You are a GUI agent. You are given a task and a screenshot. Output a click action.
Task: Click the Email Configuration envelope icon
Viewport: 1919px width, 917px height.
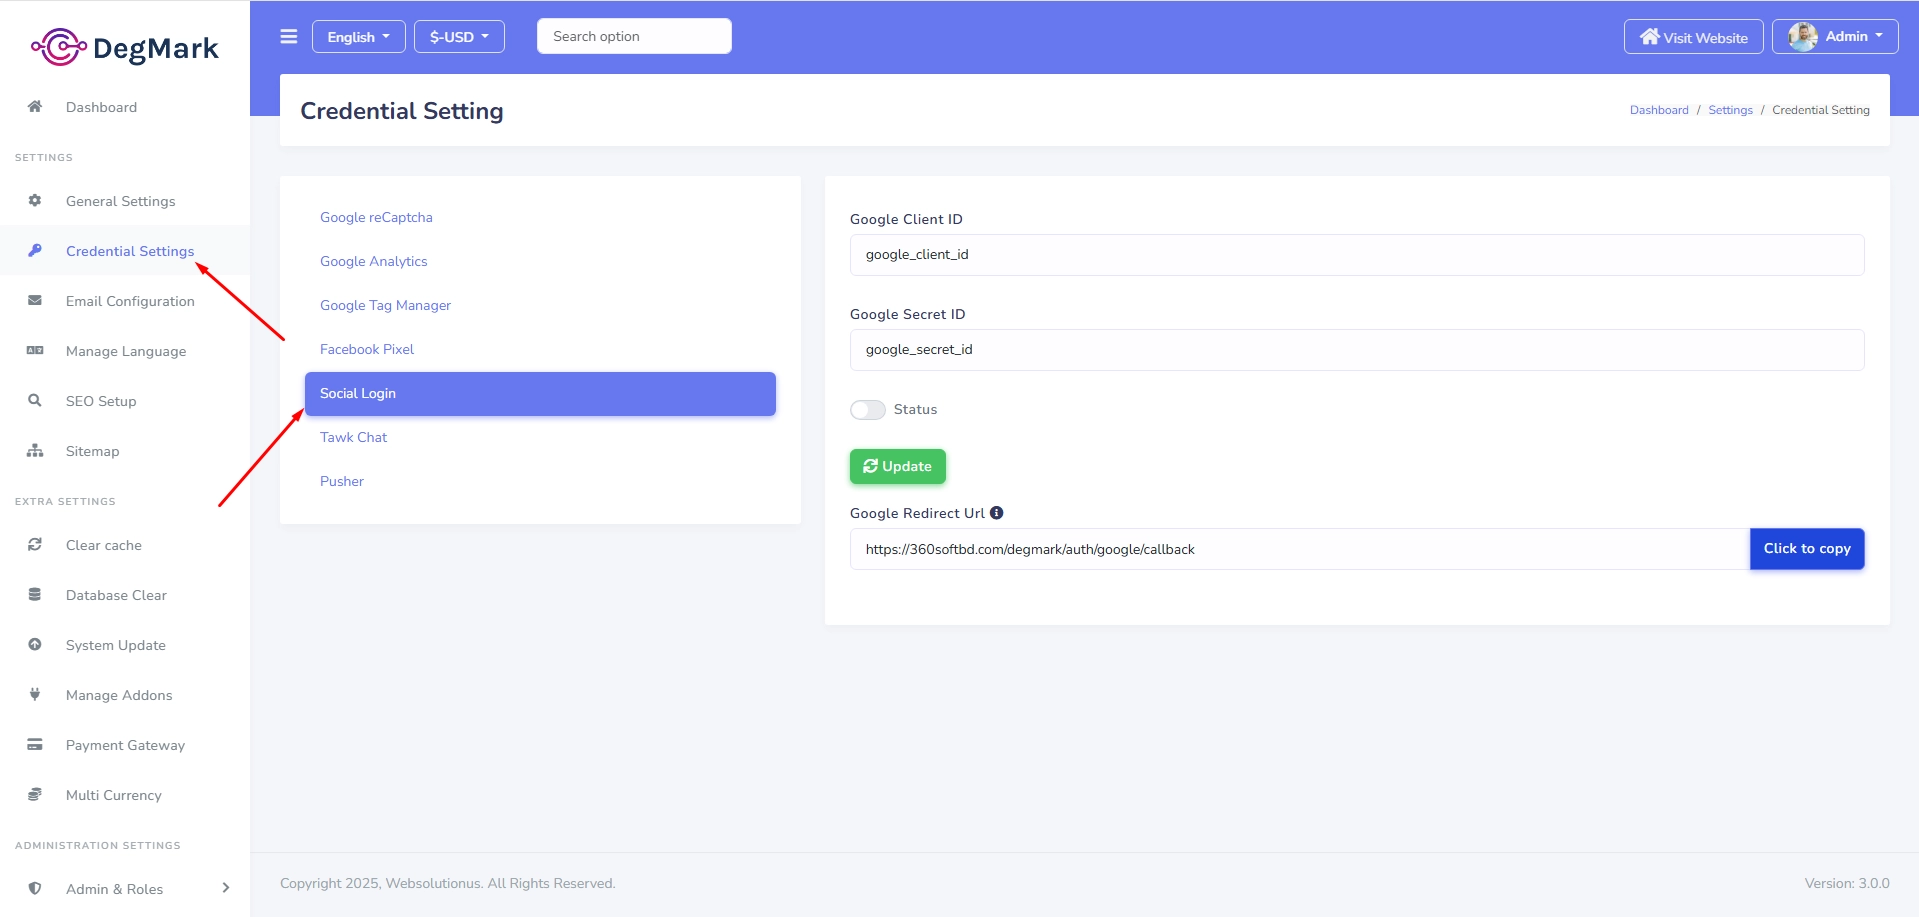pyautogui.click(x=35, y=300)
